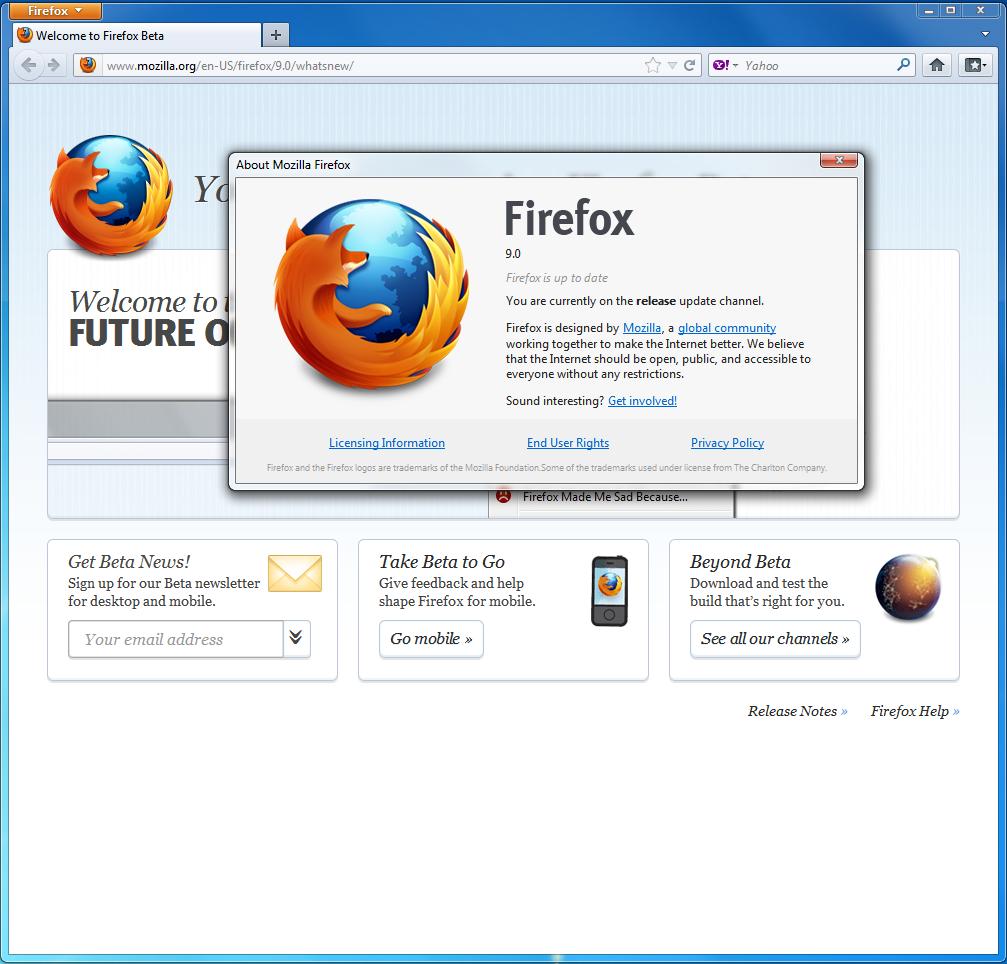Go back with the back arrow
Screen dimensions: 1007x964
[x=29, y=65]
